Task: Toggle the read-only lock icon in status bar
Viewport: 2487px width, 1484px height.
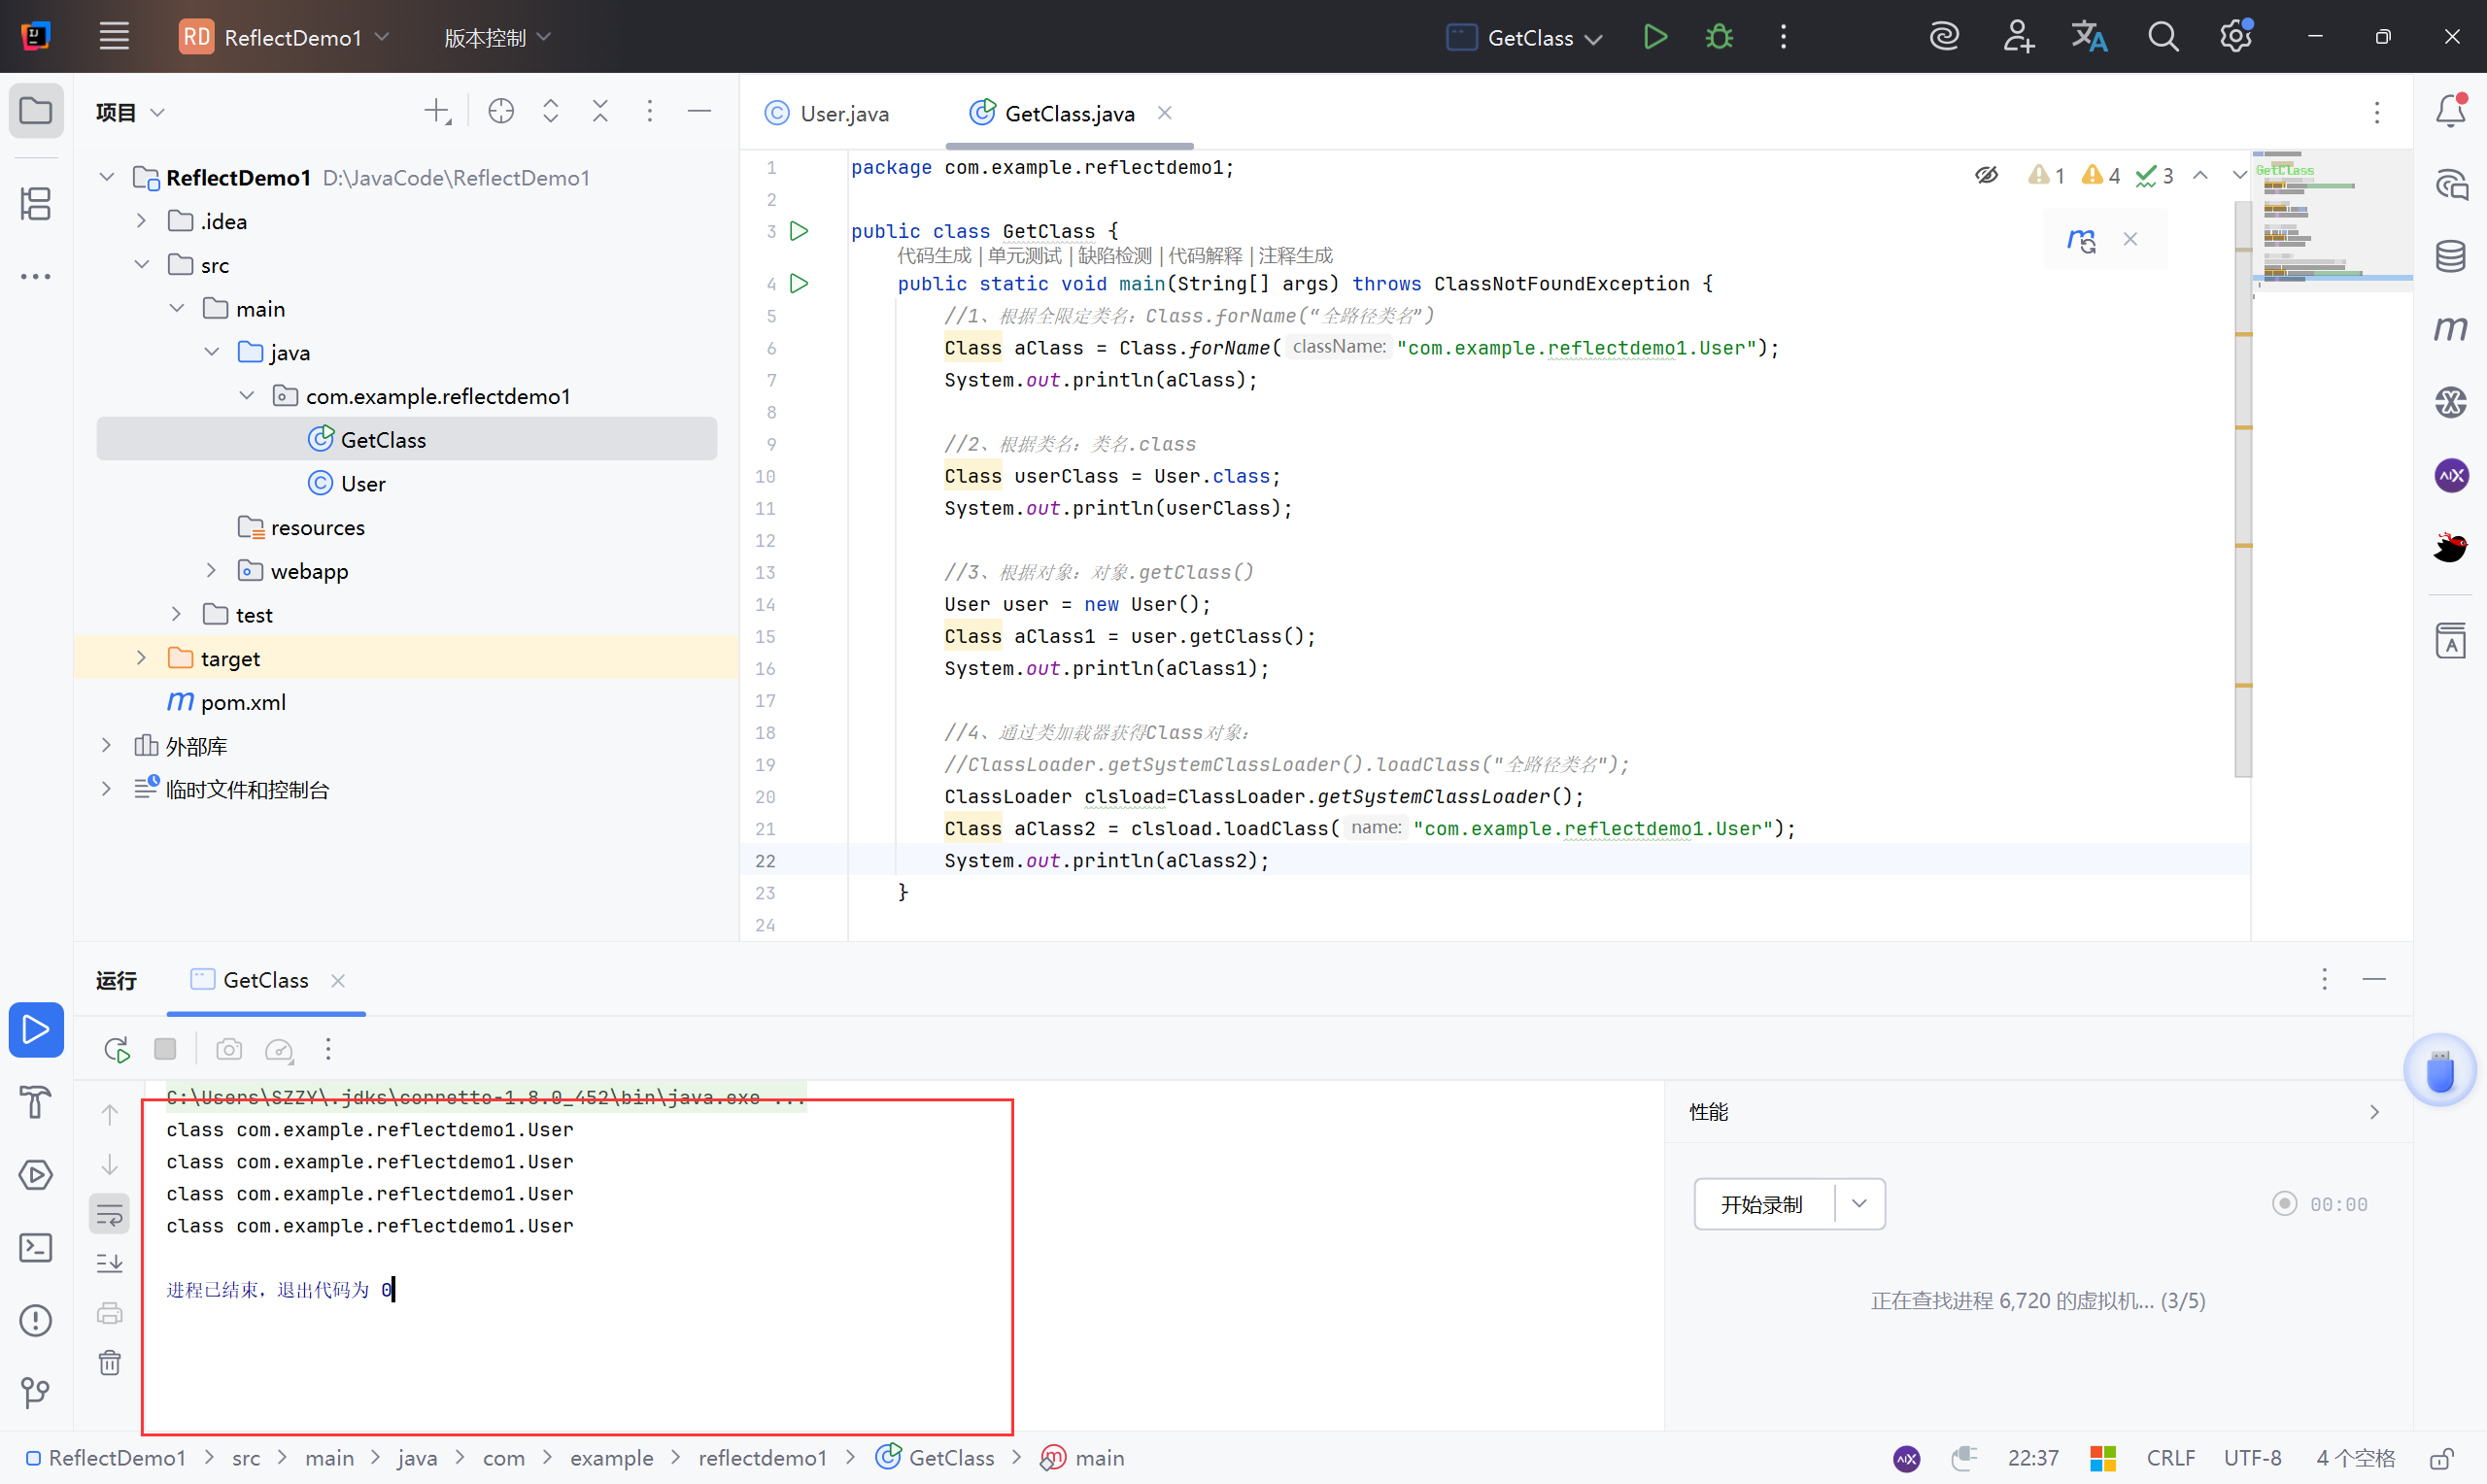Action: pyautogui.click(x=2443, y=1458)
